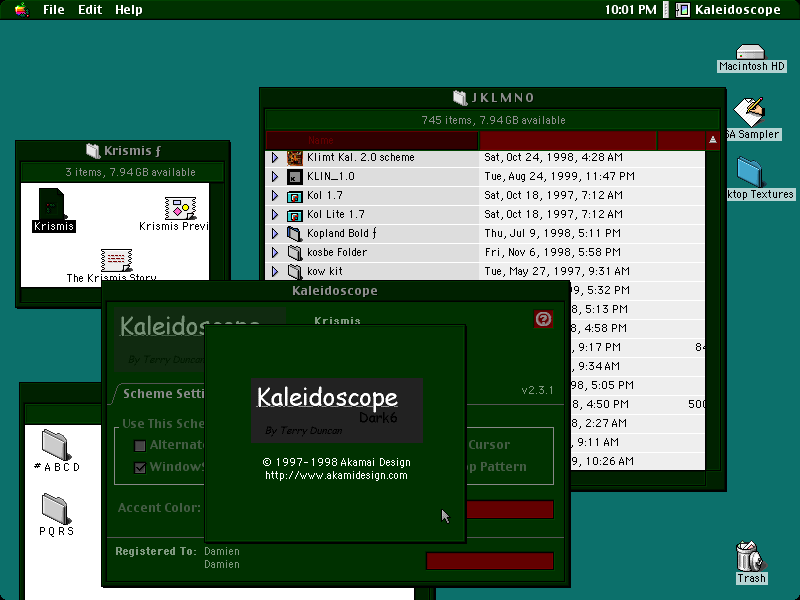Screen dimensions: 800x600
Task: Click the © 1997-1998 Akamai Design text
Action: 336,462
